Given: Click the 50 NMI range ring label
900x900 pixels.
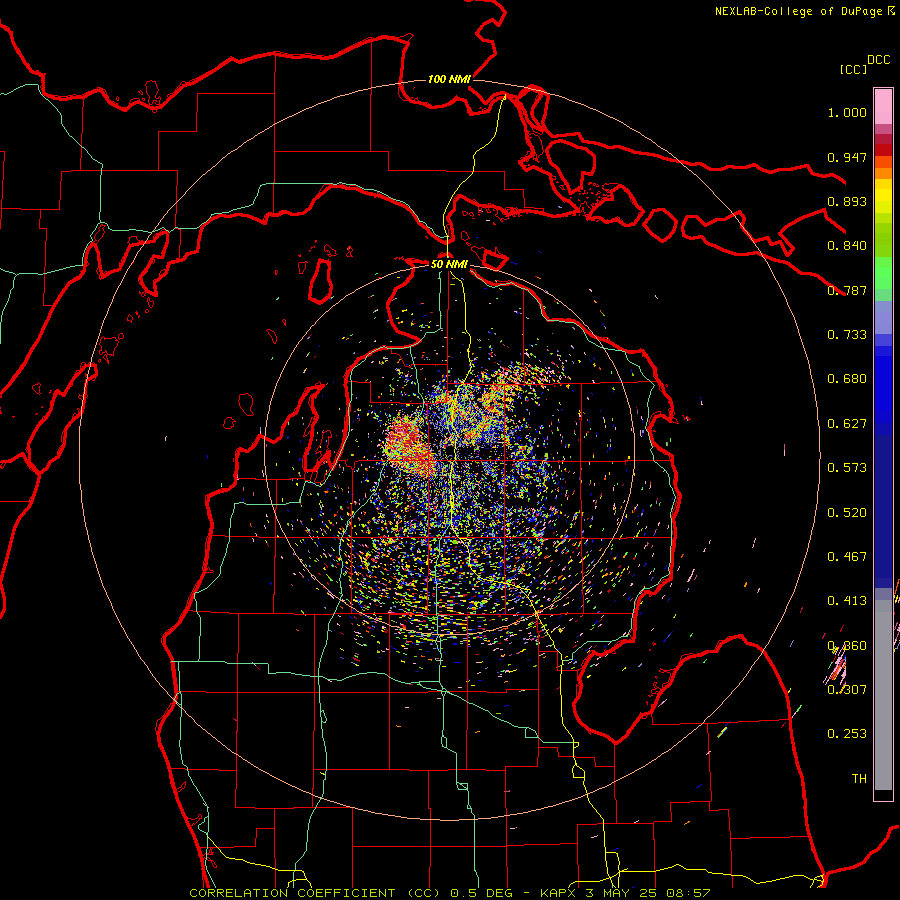Looking at the screenshot, I should pyautogui.click(x=449, y=264).
